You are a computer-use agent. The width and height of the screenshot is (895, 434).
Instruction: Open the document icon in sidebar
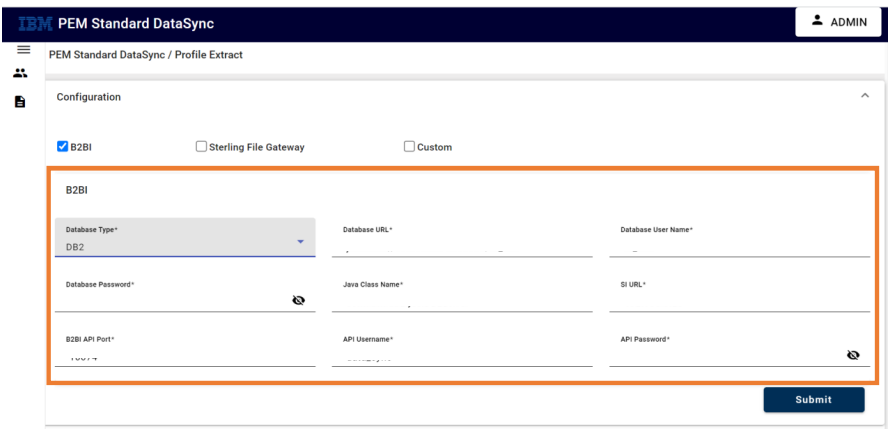click(x=20, y=102)
